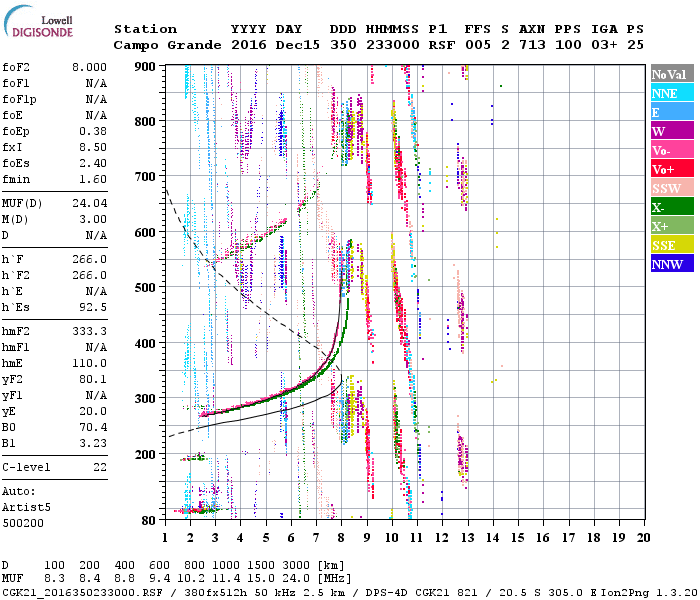The height and width of the screenshot is (600, 700).
Task: Click the X- legend swatch
Action: (x=672, y=207)
